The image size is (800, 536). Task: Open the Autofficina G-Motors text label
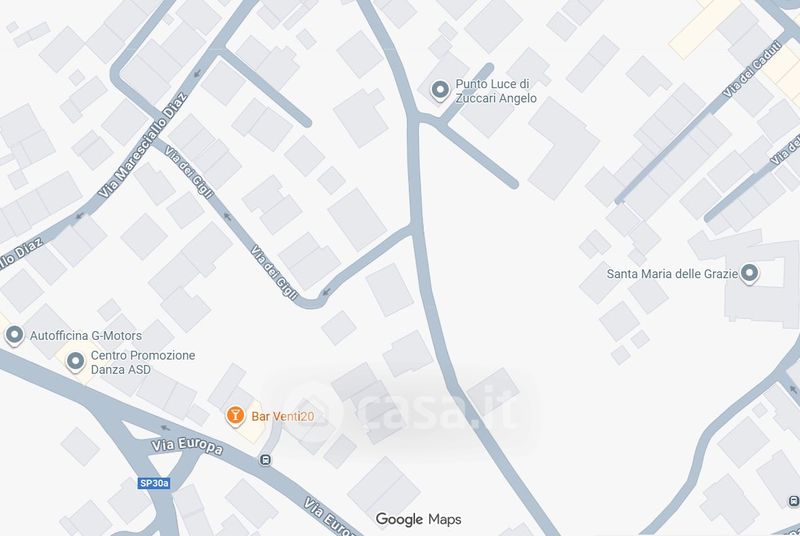tap(86, 336)
